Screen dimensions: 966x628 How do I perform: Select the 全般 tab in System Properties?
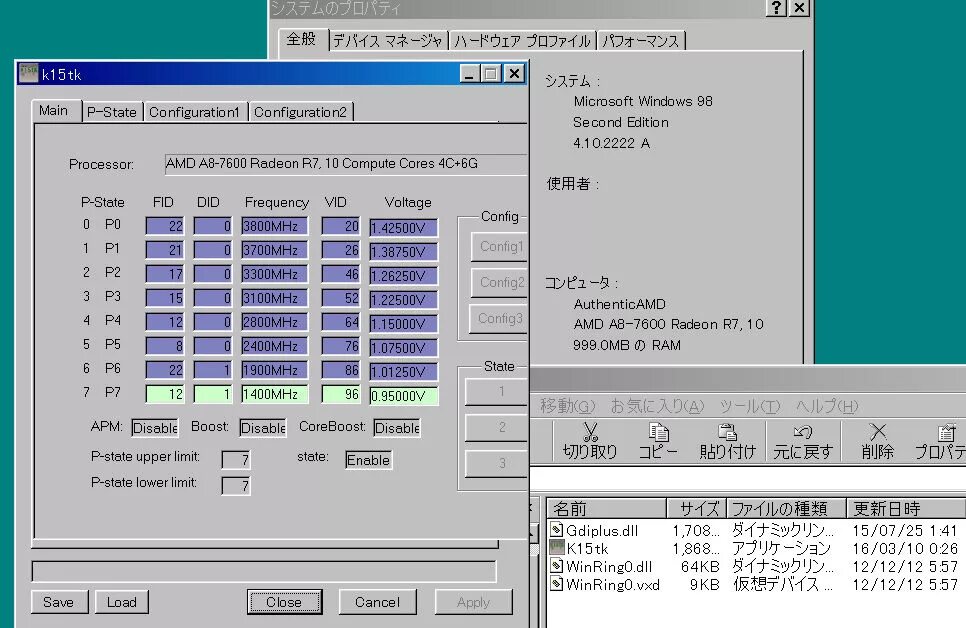click(x=302, y=39)
